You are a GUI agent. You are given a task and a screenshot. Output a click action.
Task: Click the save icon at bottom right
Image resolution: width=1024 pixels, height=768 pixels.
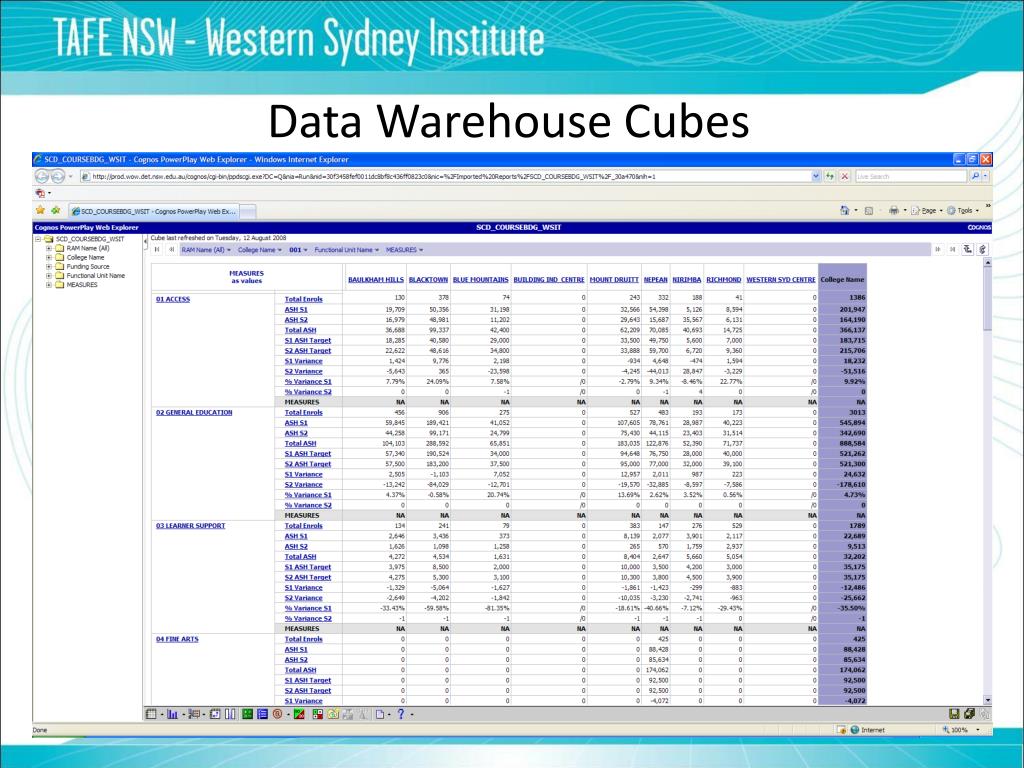(954, 714)
